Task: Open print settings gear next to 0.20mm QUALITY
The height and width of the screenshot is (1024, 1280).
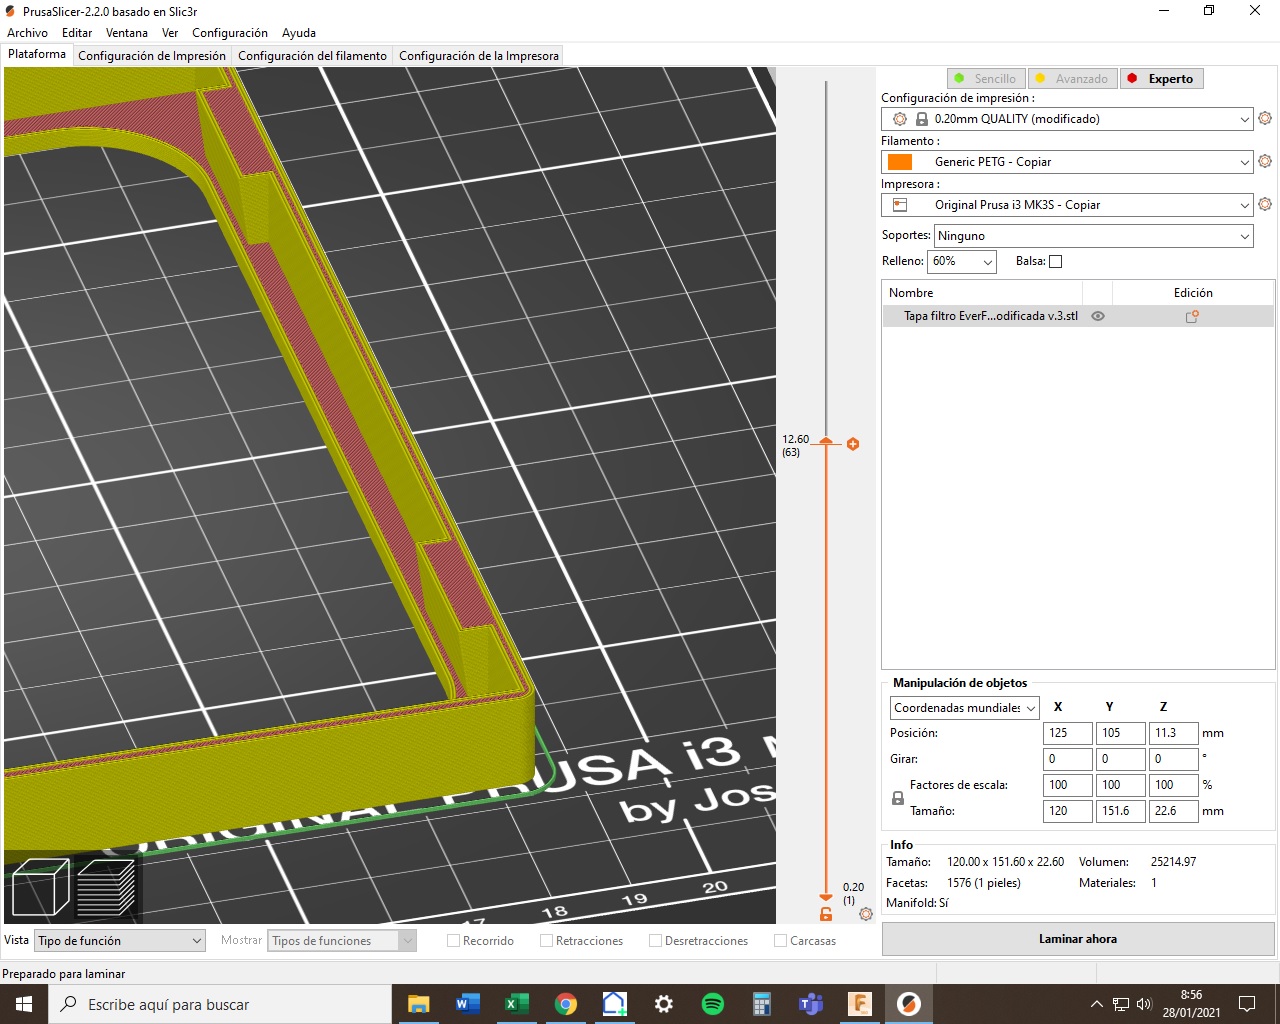Action: click(x=1265, y=119)
